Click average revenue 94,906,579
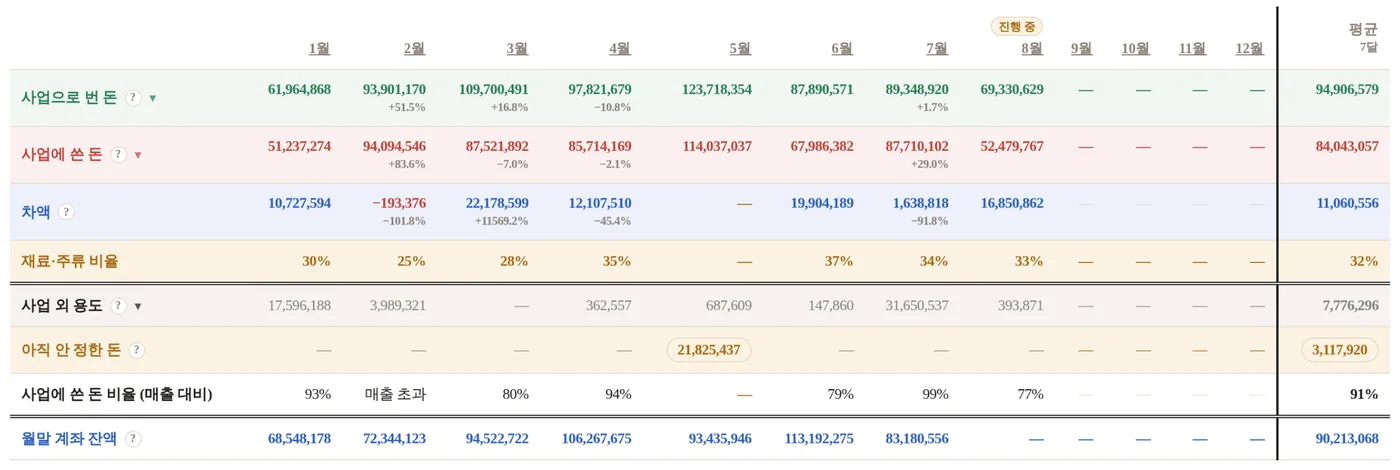1400x470 pixels. click(x=1347, y=90)
